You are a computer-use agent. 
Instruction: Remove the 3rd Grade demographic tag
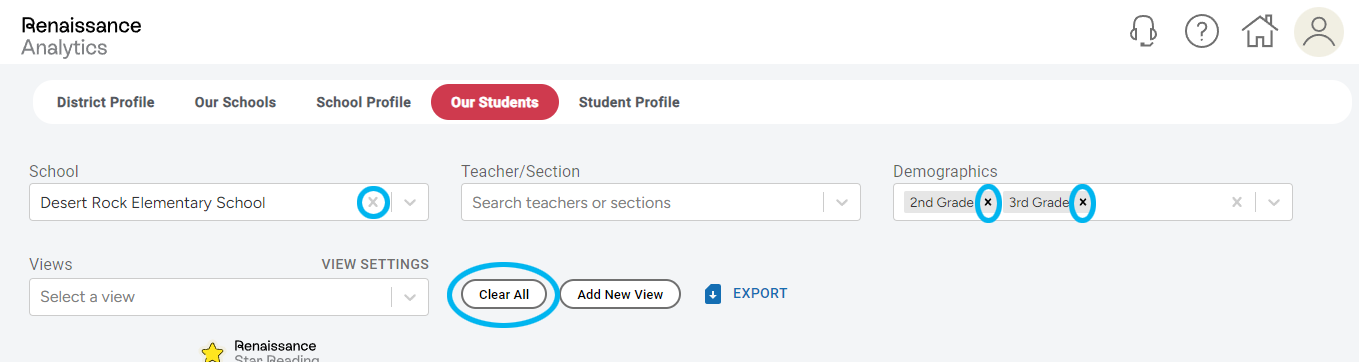click(1082, 202)
